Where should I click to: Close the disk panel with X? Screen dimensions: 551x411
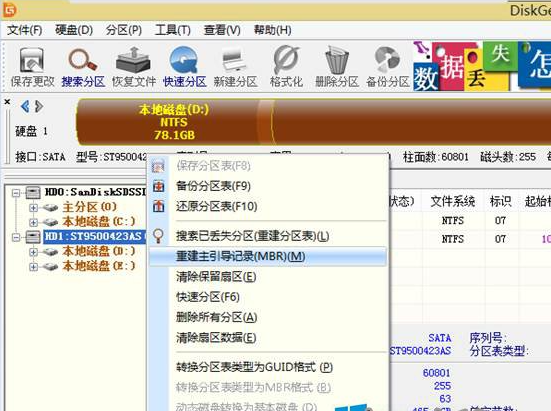click(x=7, y=102)
